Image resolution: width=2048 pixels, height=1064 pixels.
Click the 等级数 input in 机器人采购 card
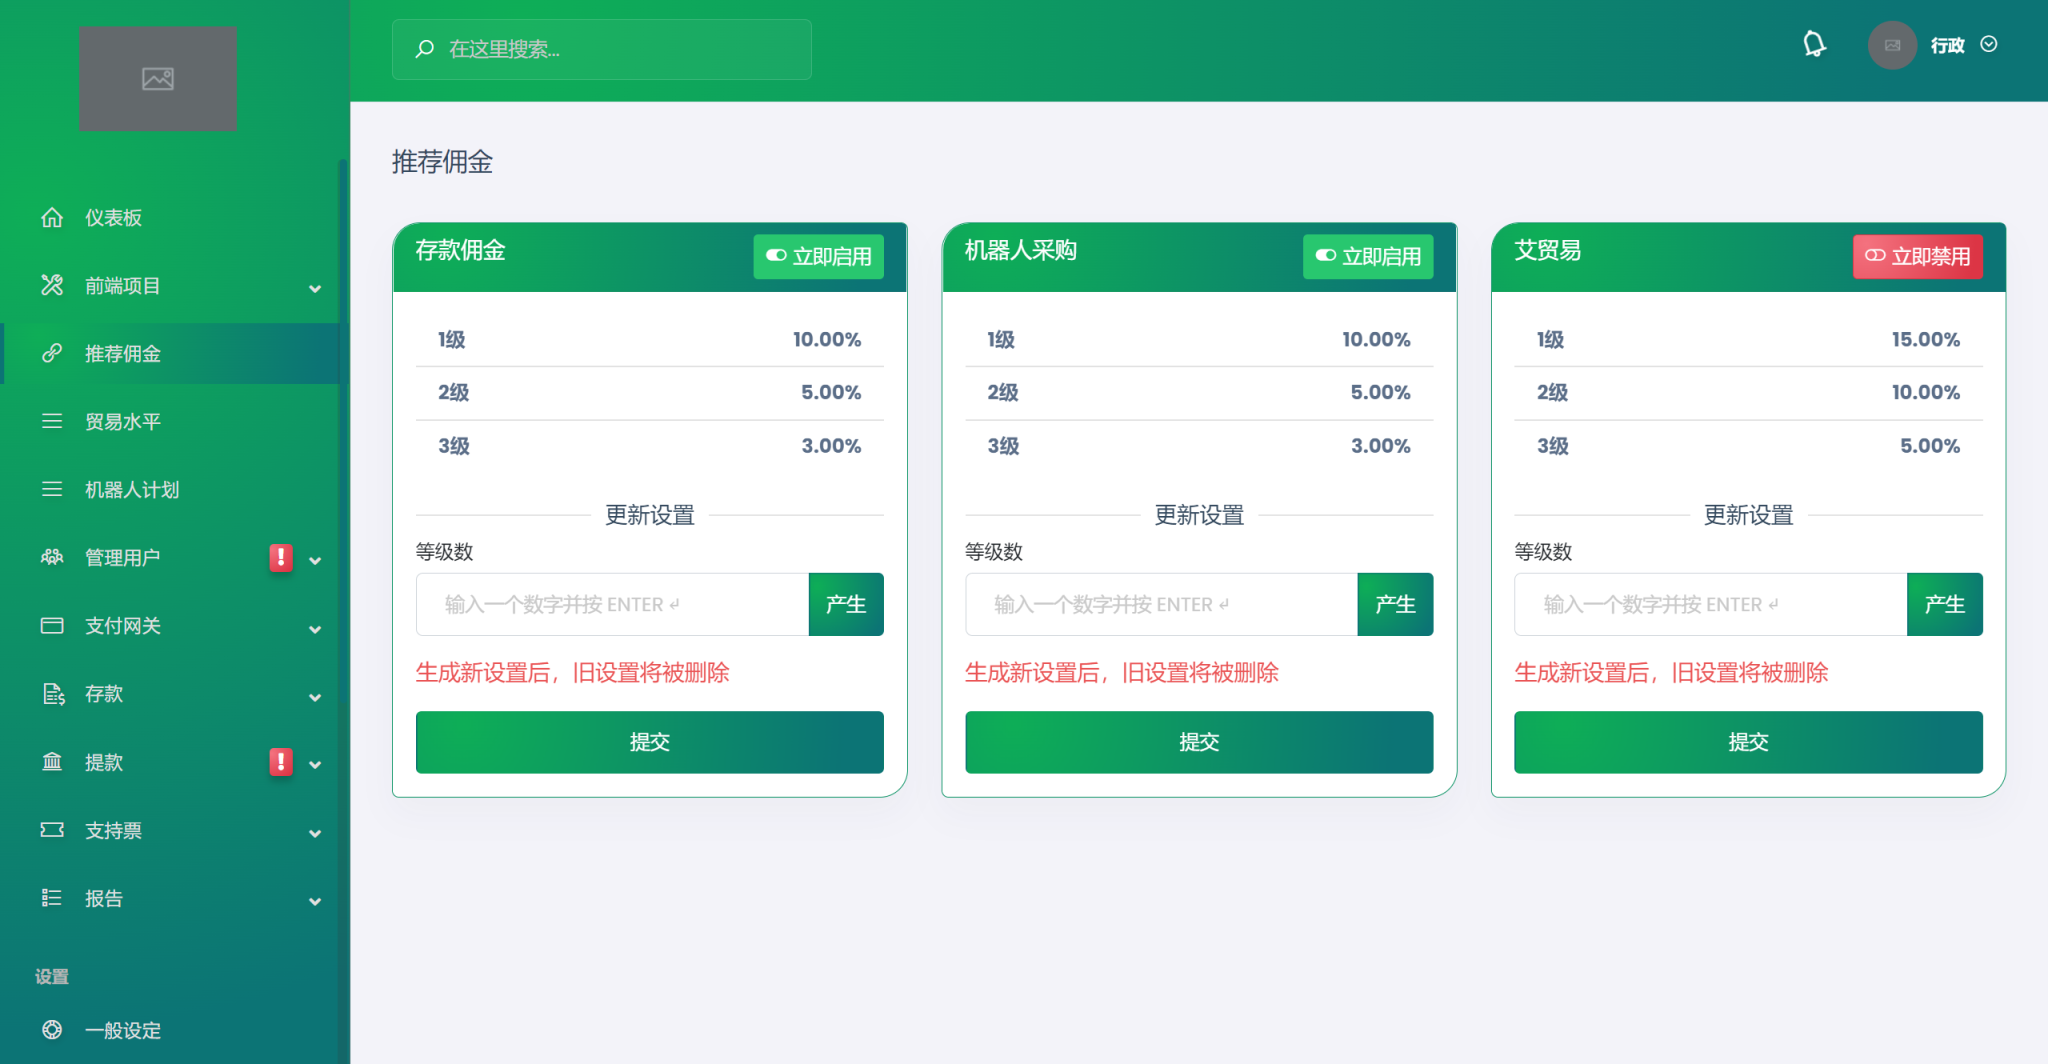pos(1160,604)
